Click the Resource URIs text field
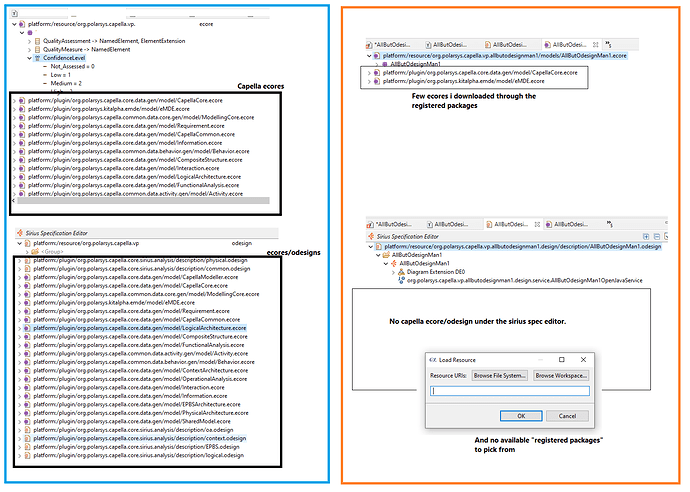Screen dimensions: 690x492 point(510,391)
